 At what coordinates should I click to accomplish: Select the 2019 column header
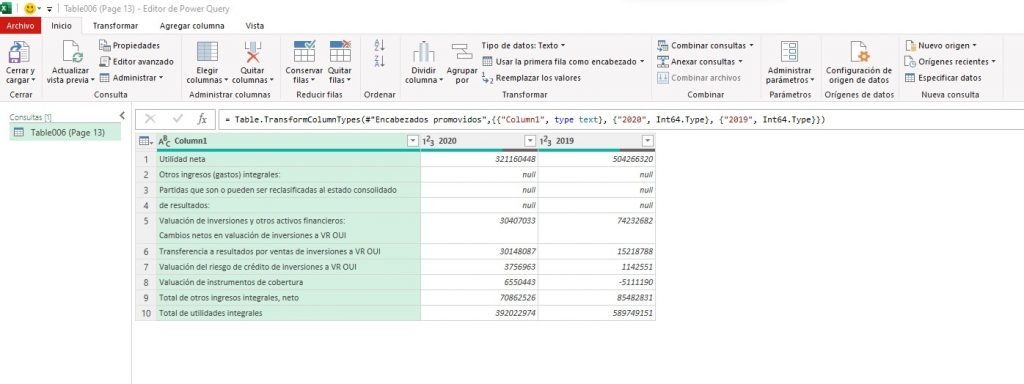point(597,140)
